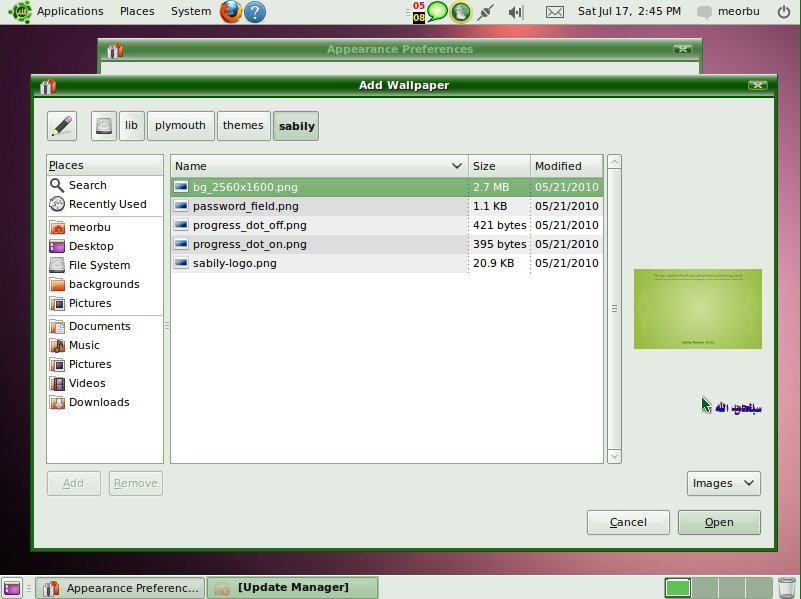Click the Cancel button
801x599 pixels.
tap(628, 522)
